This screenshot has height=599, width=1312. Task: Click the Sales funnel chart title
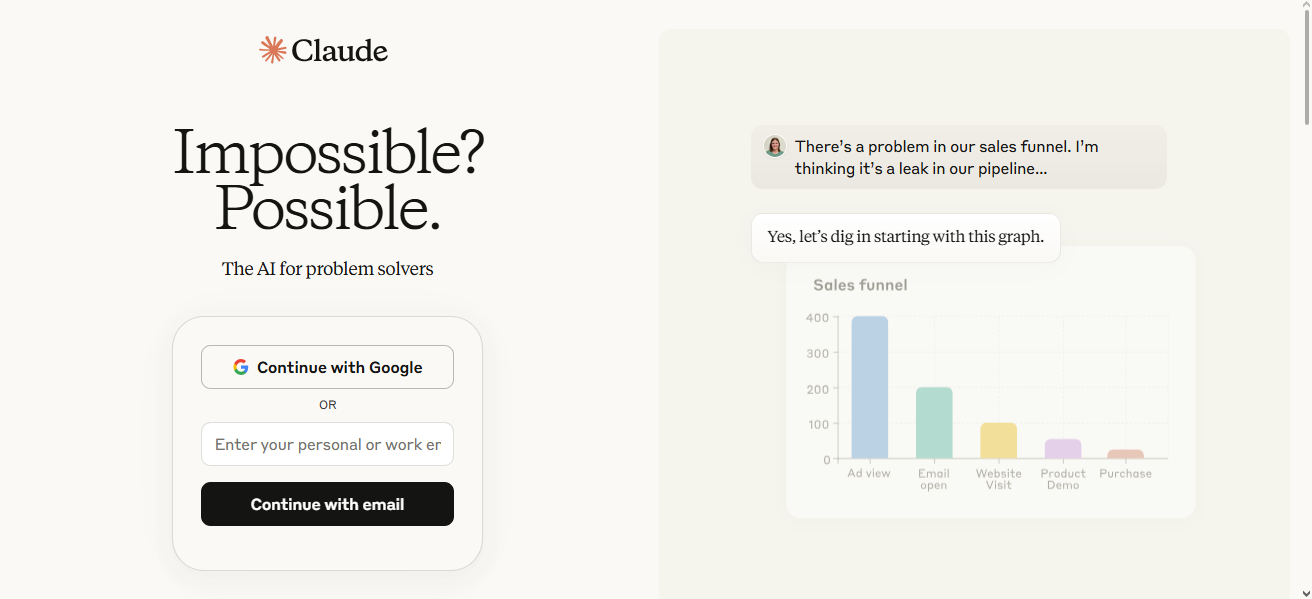pos(860,285)
